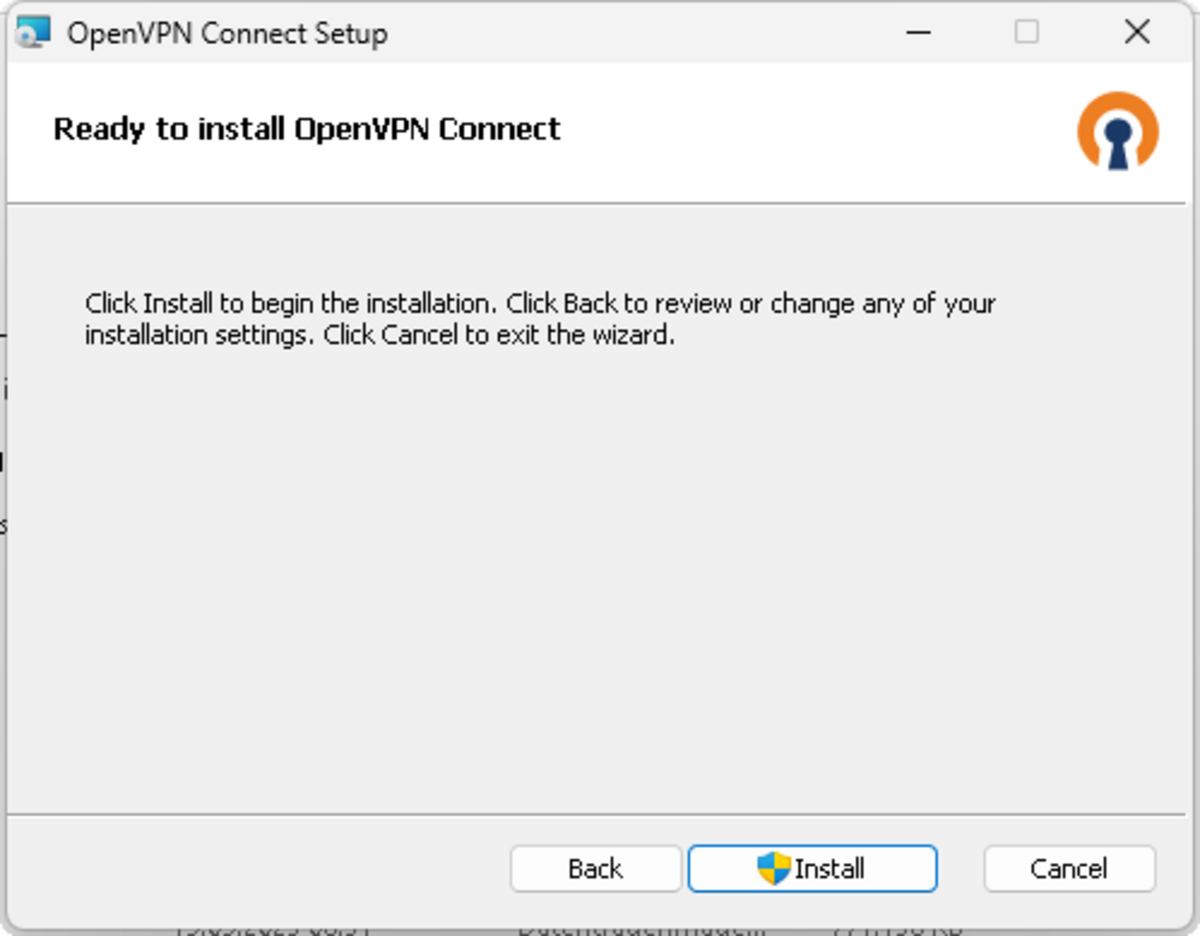Click the "Ready to install OpenVPN Connect" heading
1200x936 pixels.
coord(307,129)
